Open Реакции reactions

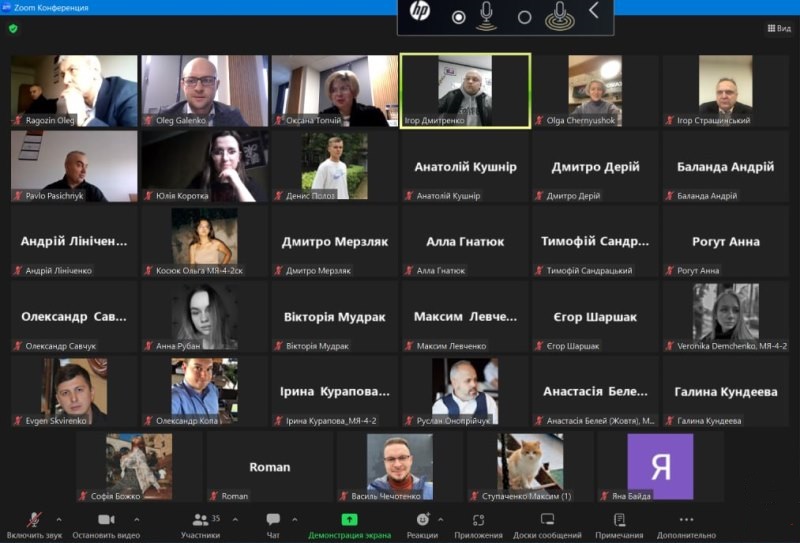[x=422, y=526]
